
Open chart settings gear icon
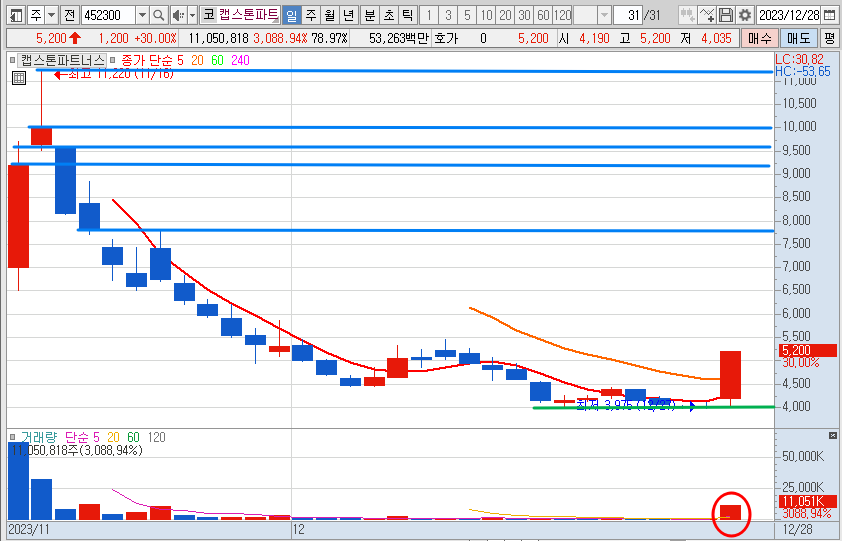tap(745, 15)
